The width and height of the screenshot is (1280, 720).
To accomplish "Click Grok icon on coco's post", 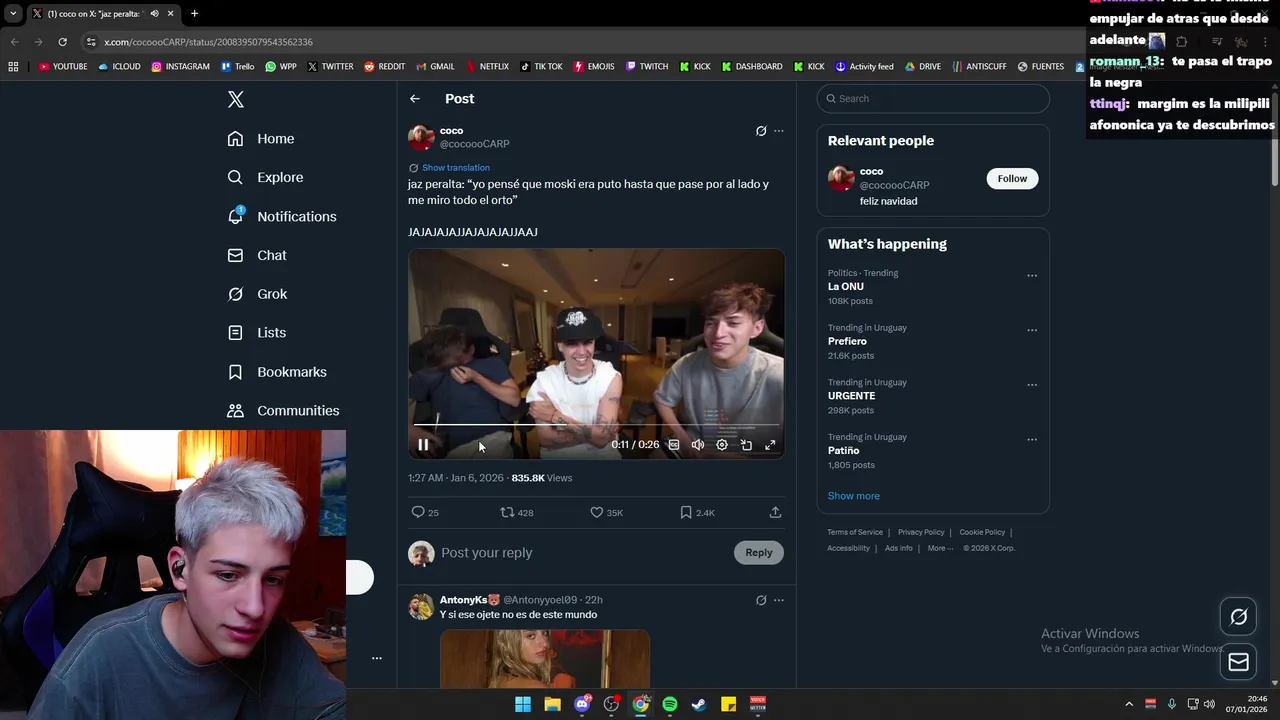I will [x=761, y=131].
